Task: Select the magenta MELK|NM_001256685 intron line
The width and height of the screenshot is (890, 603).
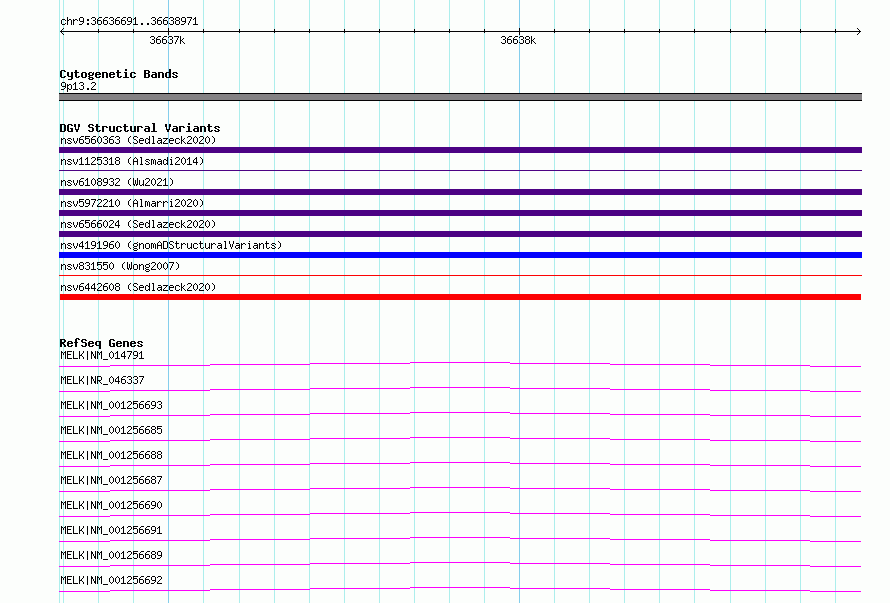Action: point(460,439)
